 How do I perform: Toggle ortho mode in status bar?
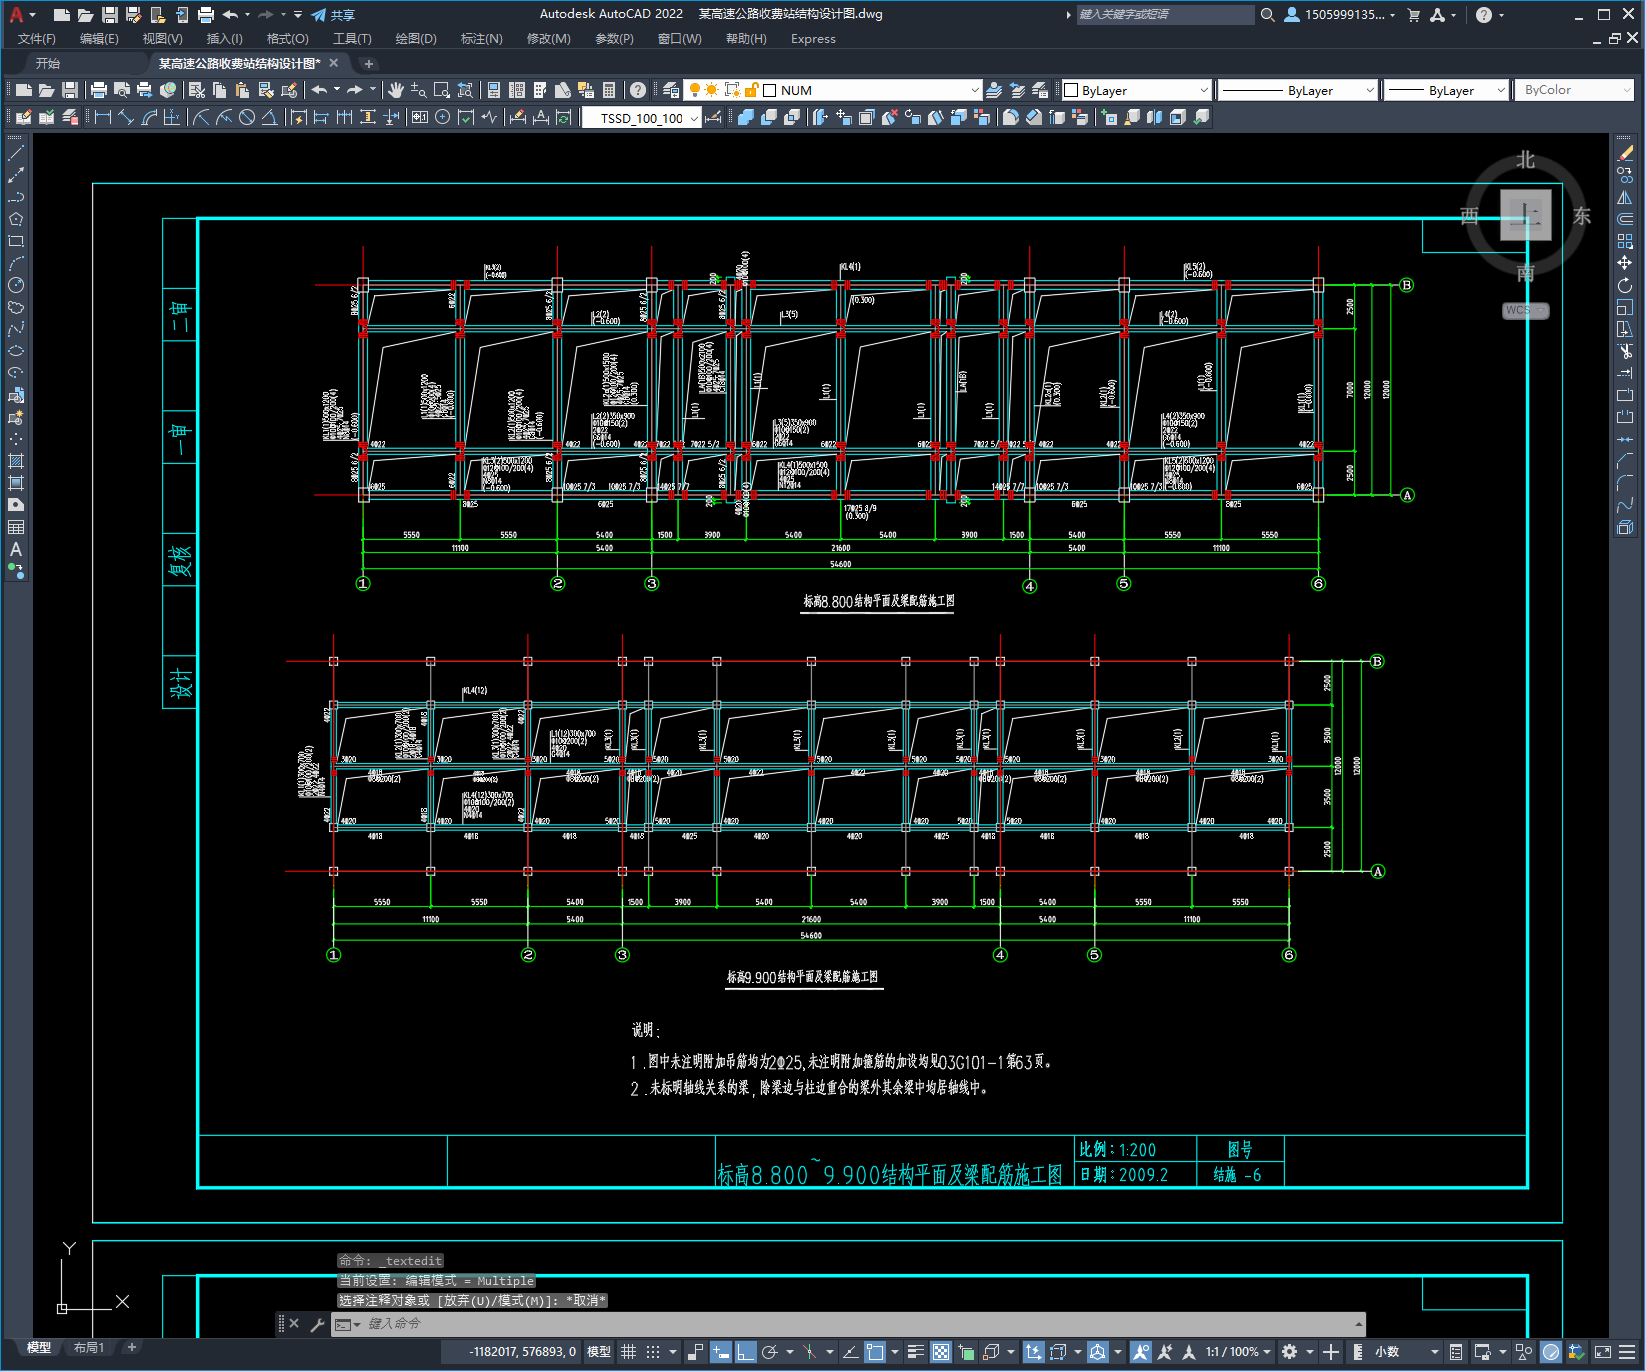click(x=746, y=1352)
